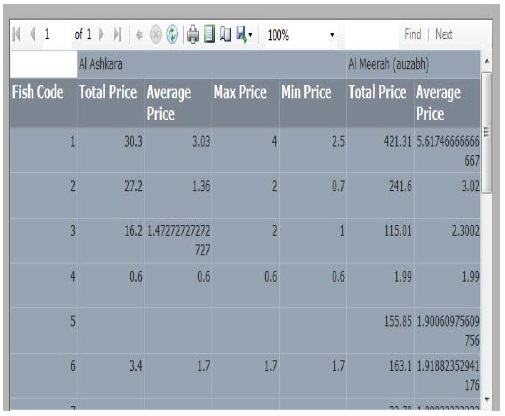Viewport: 505px width, 416px height.
Task: Select fish code 3 cell
Action: tap(43, 240)
